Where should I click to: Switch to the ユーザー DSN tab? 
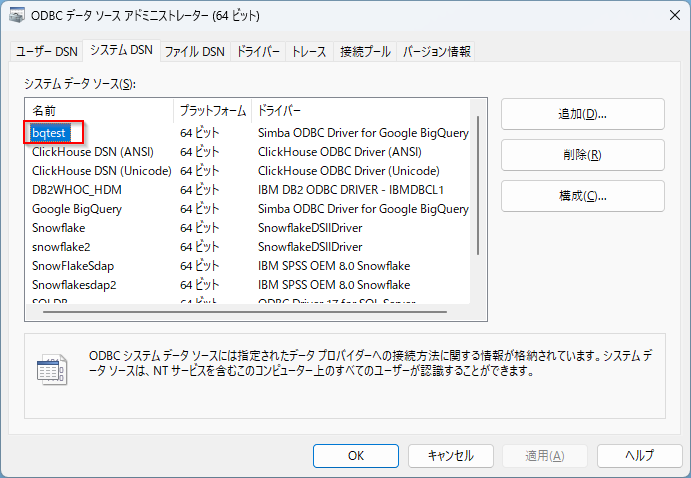[x=47, y=52]
